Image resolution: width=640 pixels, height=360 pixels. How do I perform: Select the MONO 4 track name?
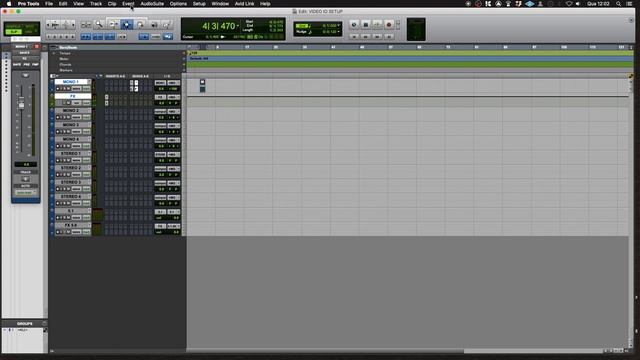(71, 139)
